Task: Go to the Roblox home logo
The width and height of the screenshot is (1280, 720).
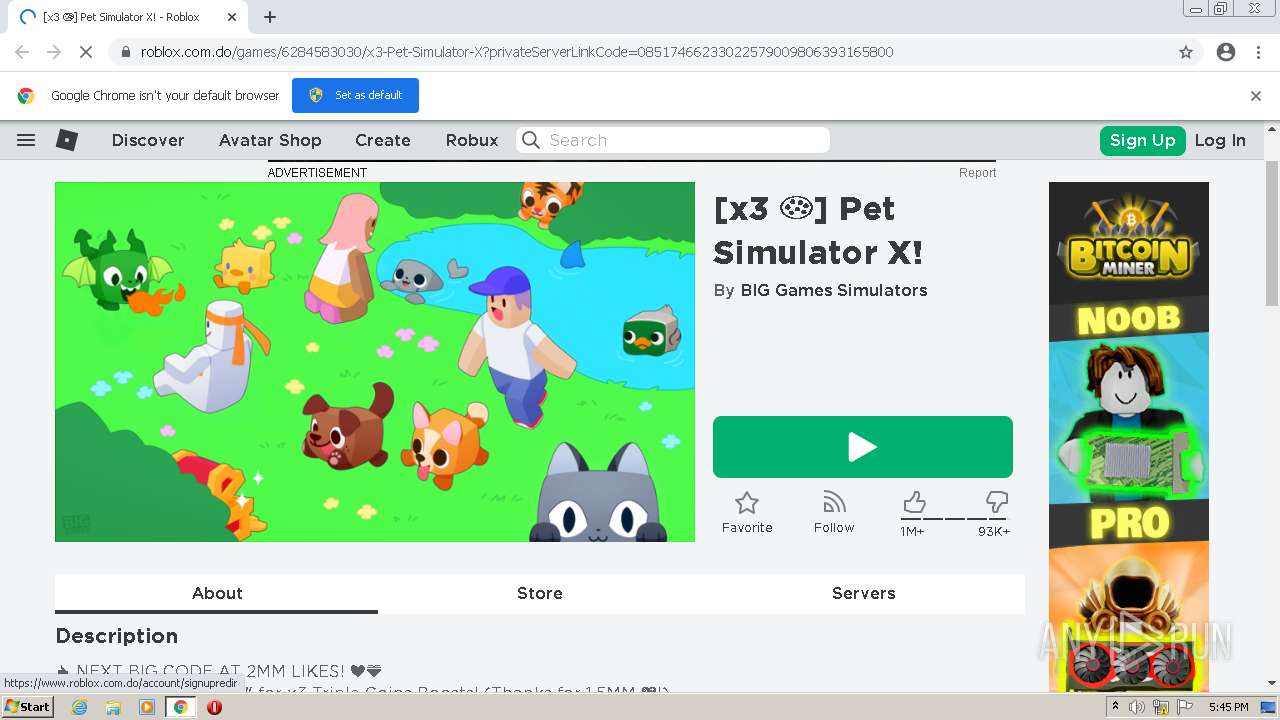Action: pyautogui.click(x=67, y=140)
